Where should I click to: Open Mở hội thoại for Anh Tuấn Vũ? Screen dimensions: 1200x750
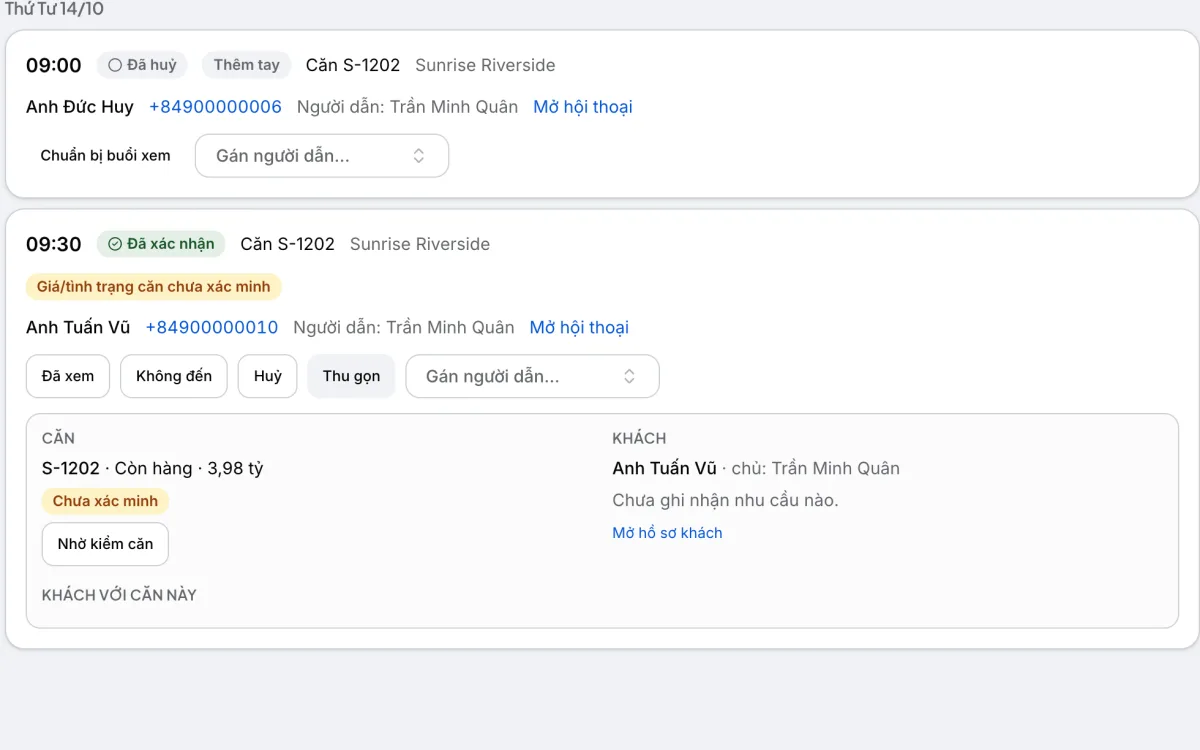[579, 327]
